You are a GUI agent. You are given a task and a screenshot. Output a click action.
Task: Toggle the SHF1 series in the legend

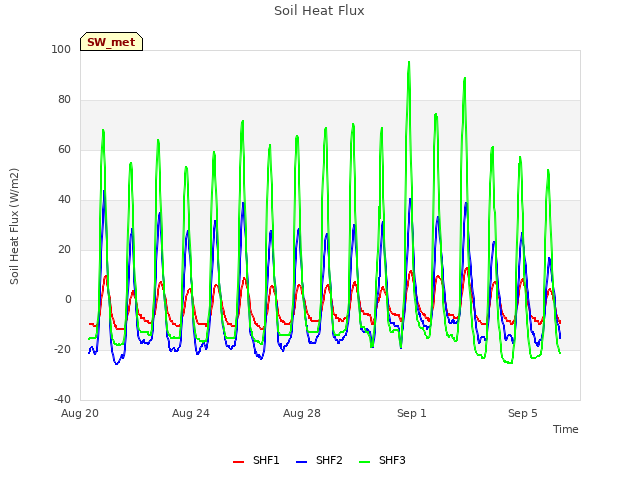pos(256,460)
